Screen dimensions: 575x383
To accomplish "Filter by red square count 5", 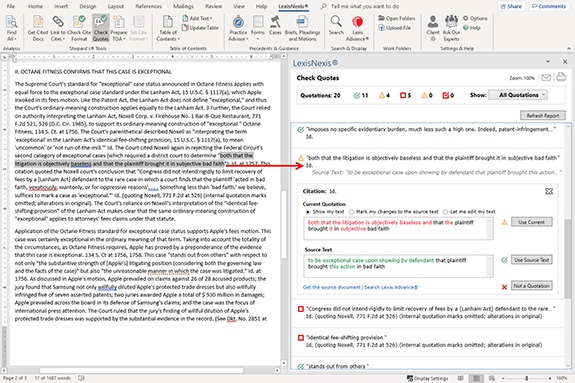I will [x=405, y=95].
